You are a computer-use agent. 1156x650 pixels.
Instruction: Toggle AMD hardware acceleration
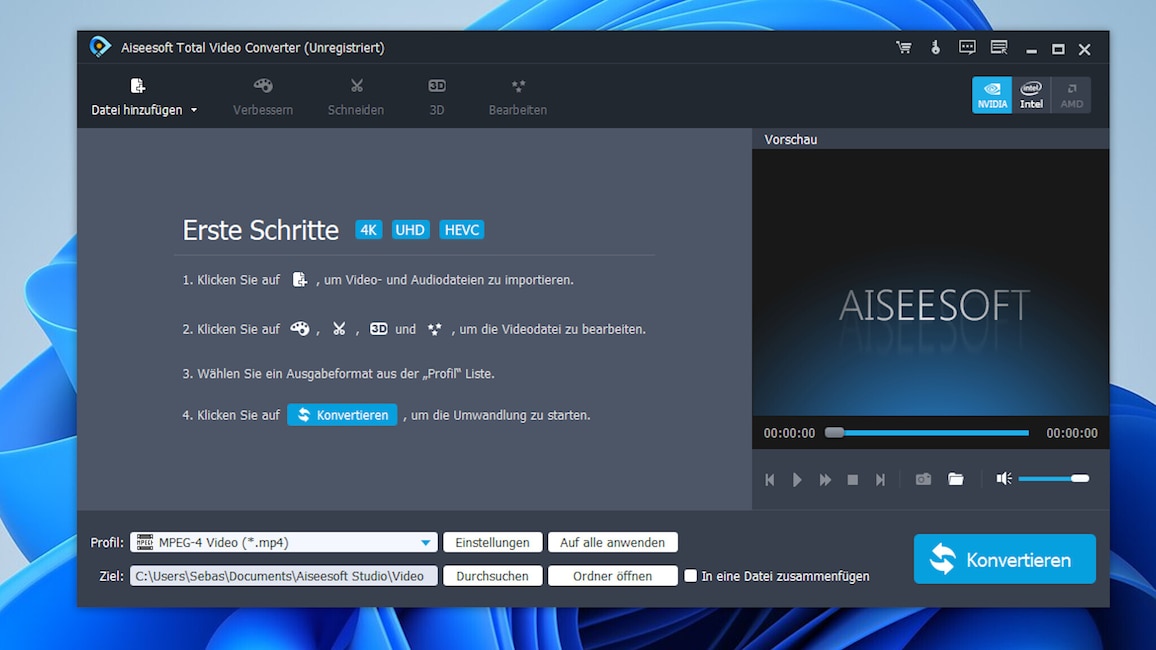click(1071, 95)
